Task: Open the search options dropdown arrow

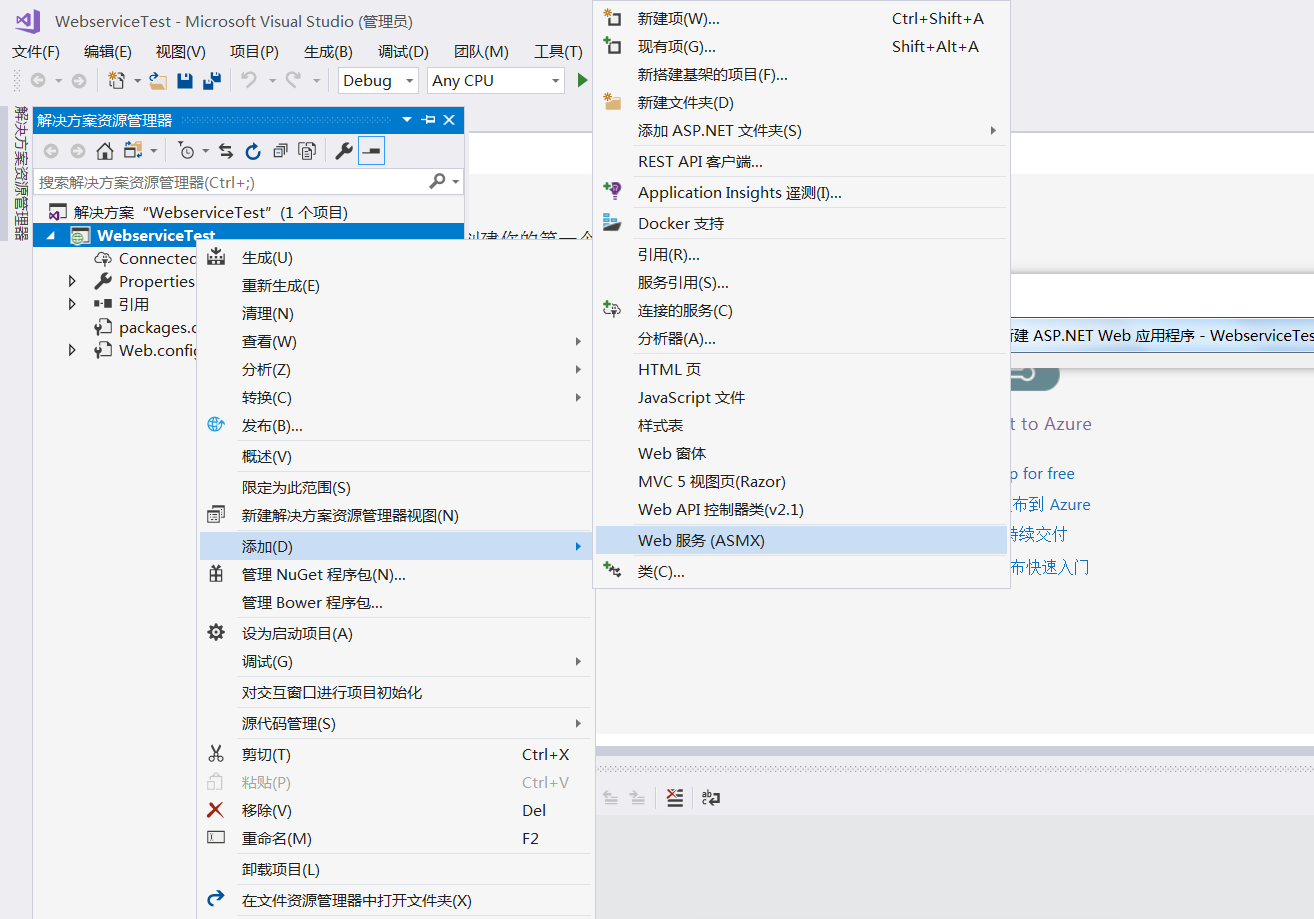Action: pyautogui.click(x=456, y=182)
